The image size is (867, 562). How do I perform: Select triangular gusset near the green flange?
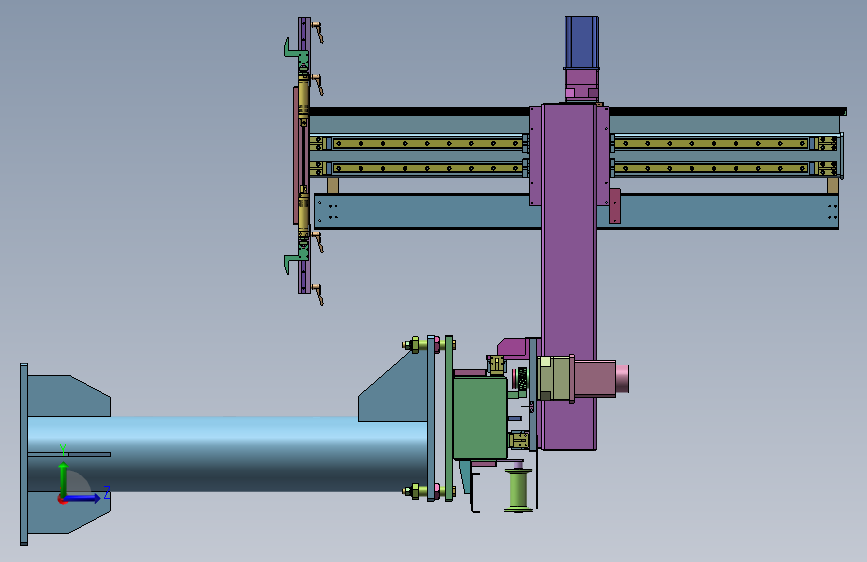398,390
